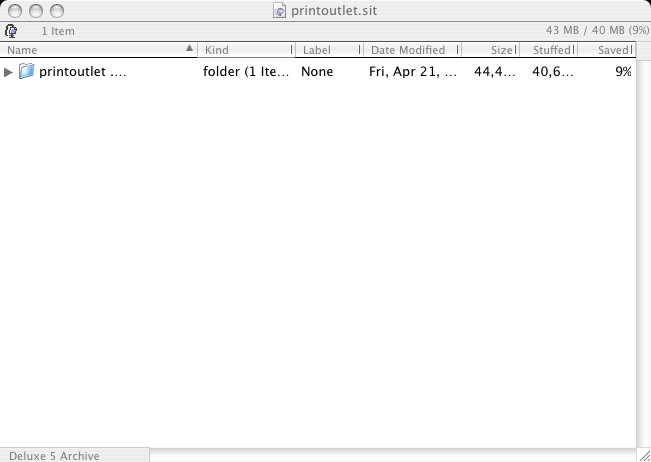The width and height of the screenshot is (651, 462).
Task: Click the 'Fri, Apr 21, …' date cell
Action: pyautogui.click(x=413, y=72)
